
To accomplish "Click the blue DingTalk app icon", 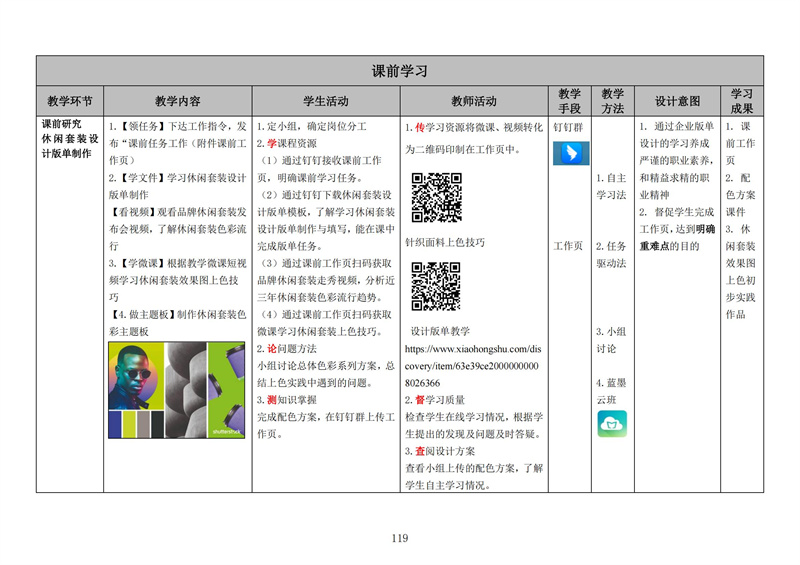I will [x=571, y=153].
